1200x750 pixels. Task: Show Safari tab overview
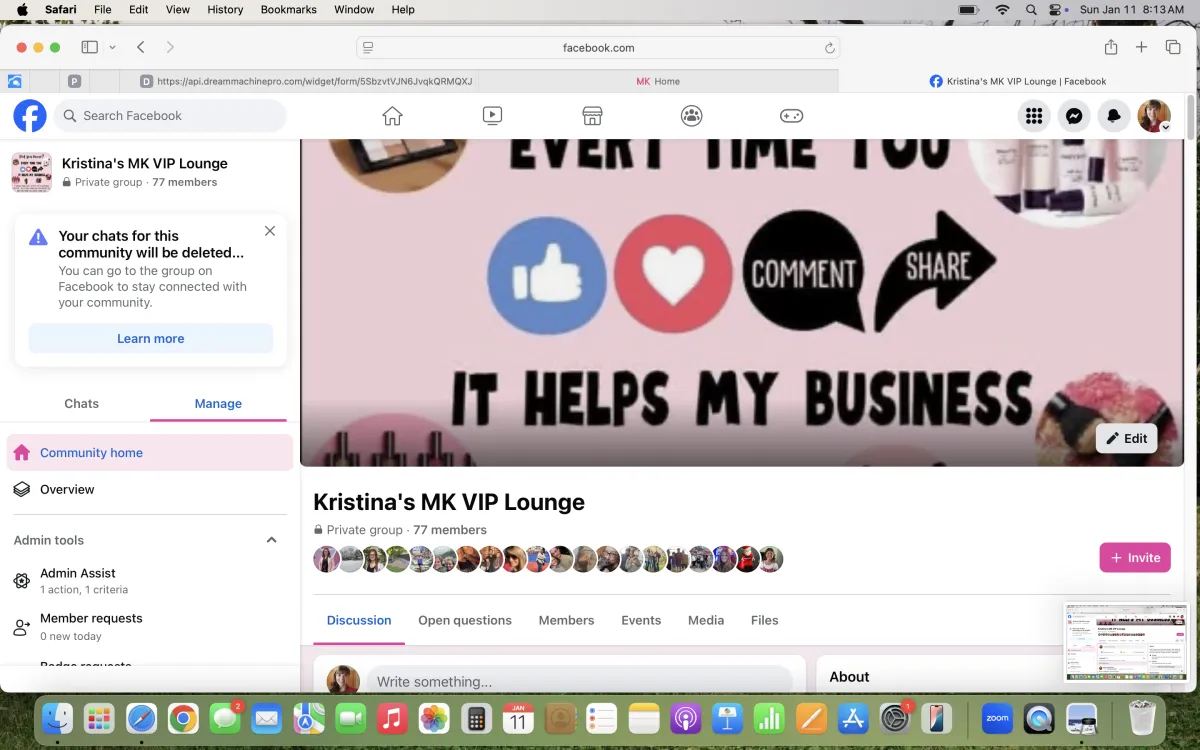(1173, 47)
